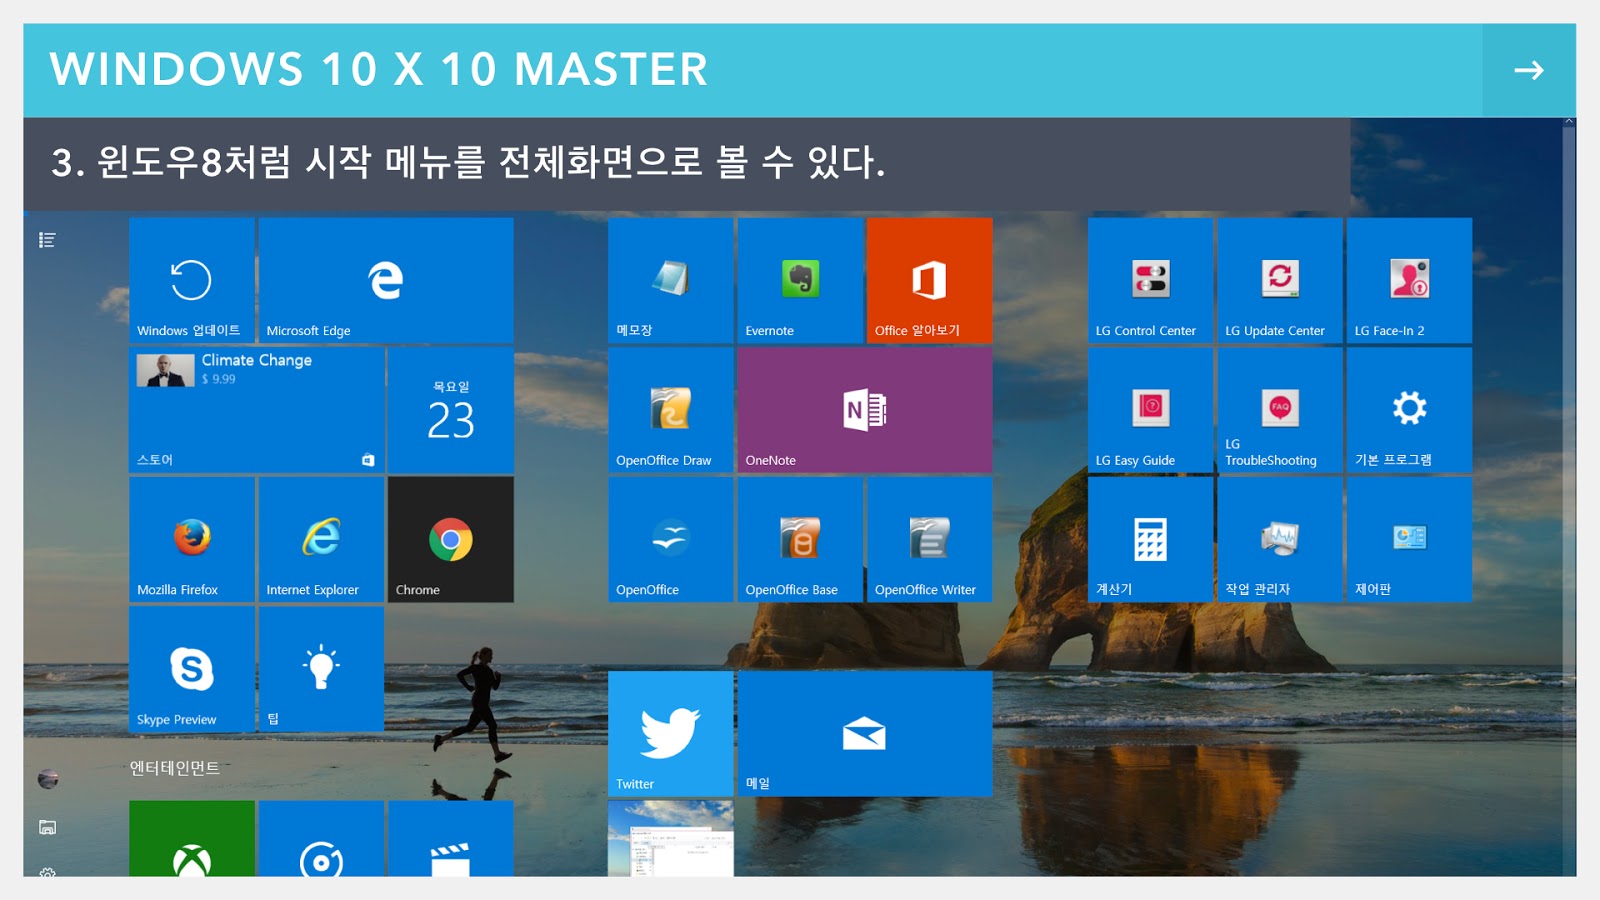
Task: Open the Twitter tile
Action: (671, 734)
